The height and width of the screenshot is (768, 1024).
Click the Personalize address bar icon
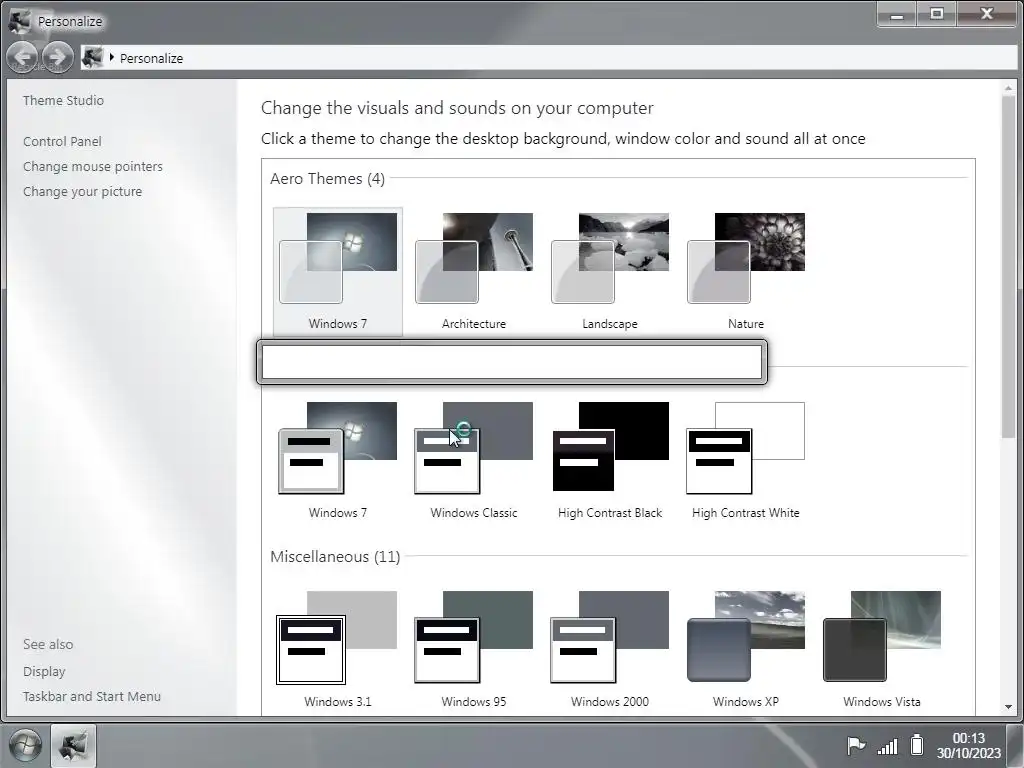coord(93,57)
